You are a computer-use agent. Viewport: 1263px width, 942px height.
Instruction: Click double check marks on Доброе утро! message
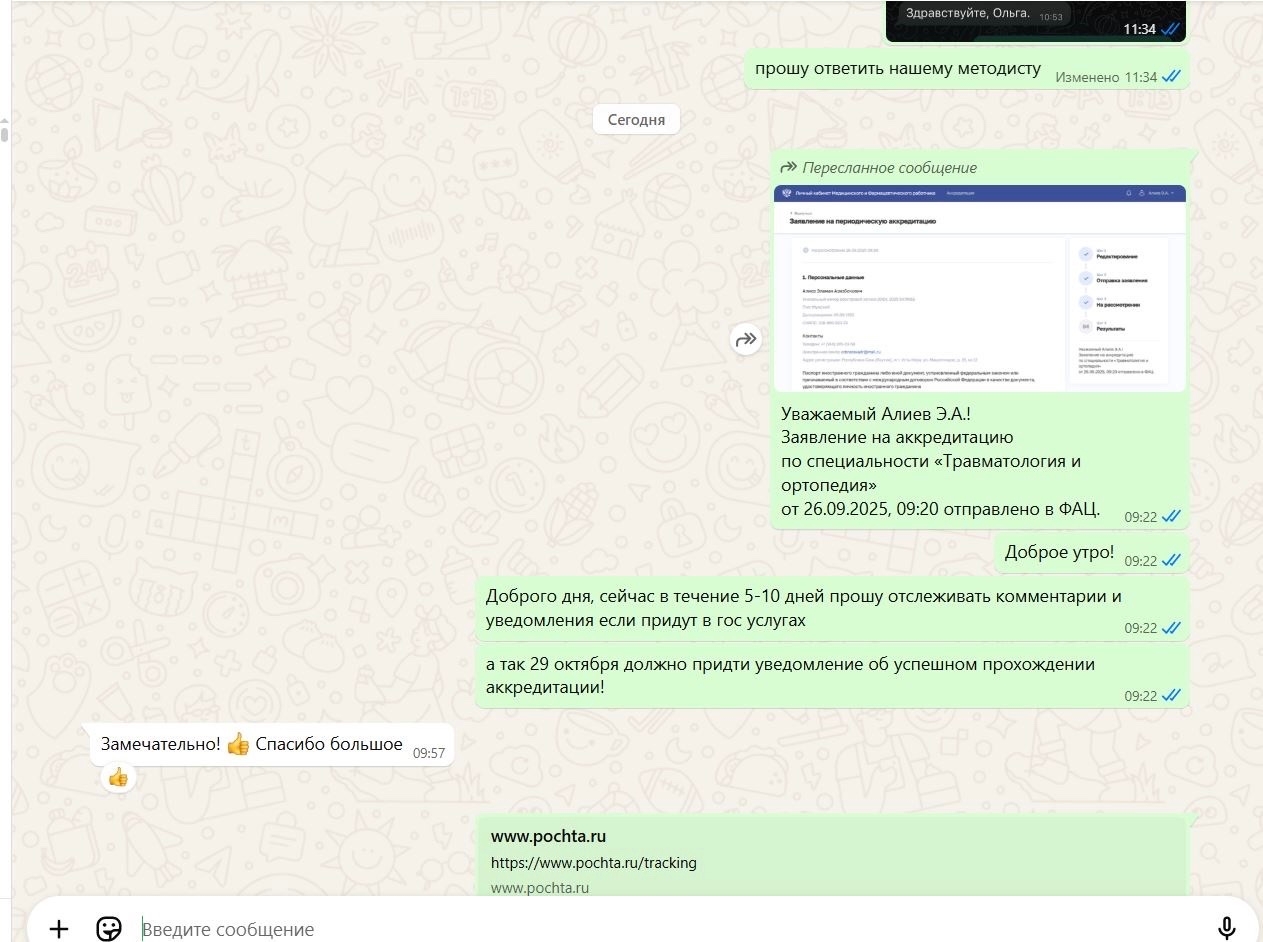[1171, 561]
